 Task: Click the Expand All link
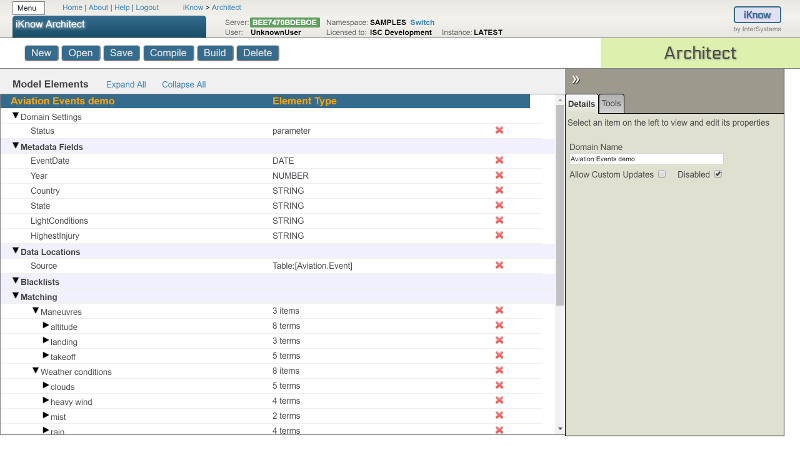pyautogui.click(x=126, y=85)
